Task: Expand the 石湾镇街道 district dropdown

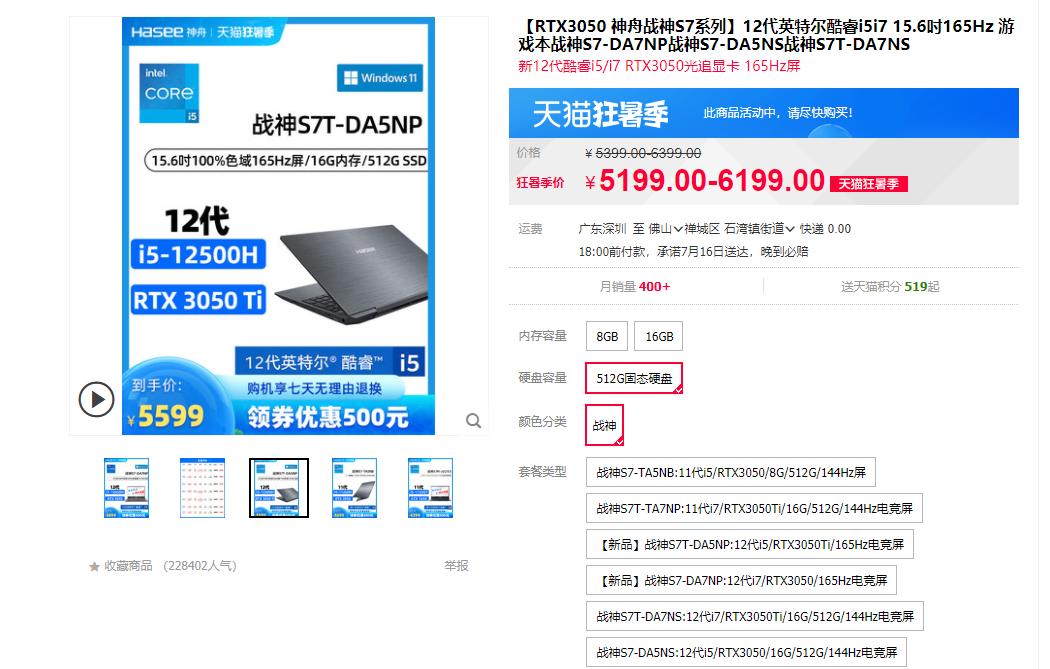Action: (x=759, y=229)
